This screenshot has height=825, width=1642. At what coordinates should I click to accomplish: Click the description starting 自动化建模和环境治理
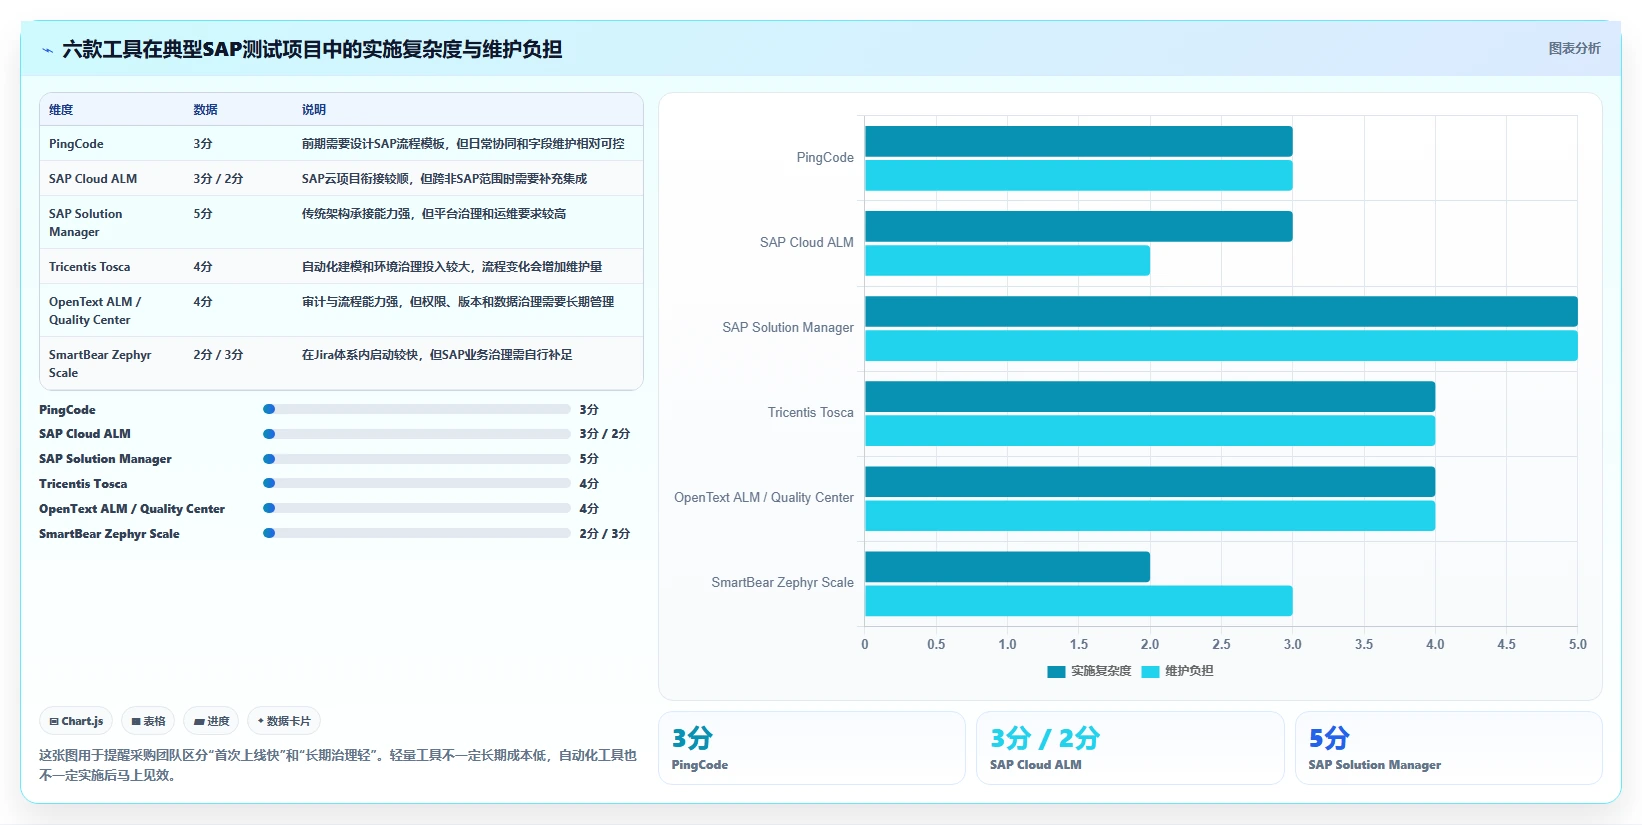tap(452, 267)
